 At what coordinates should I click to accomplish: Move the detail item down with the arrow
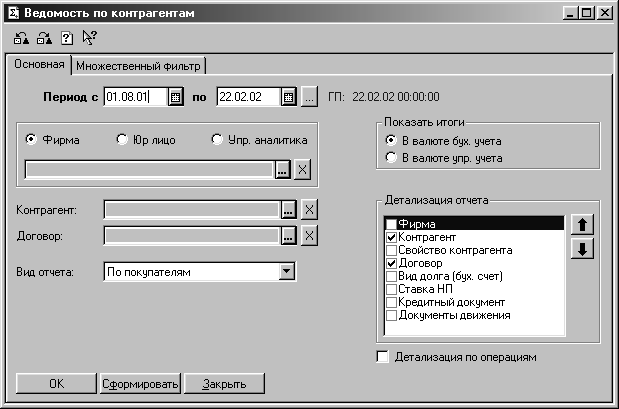pyautogui.click(x=578, y=248)
